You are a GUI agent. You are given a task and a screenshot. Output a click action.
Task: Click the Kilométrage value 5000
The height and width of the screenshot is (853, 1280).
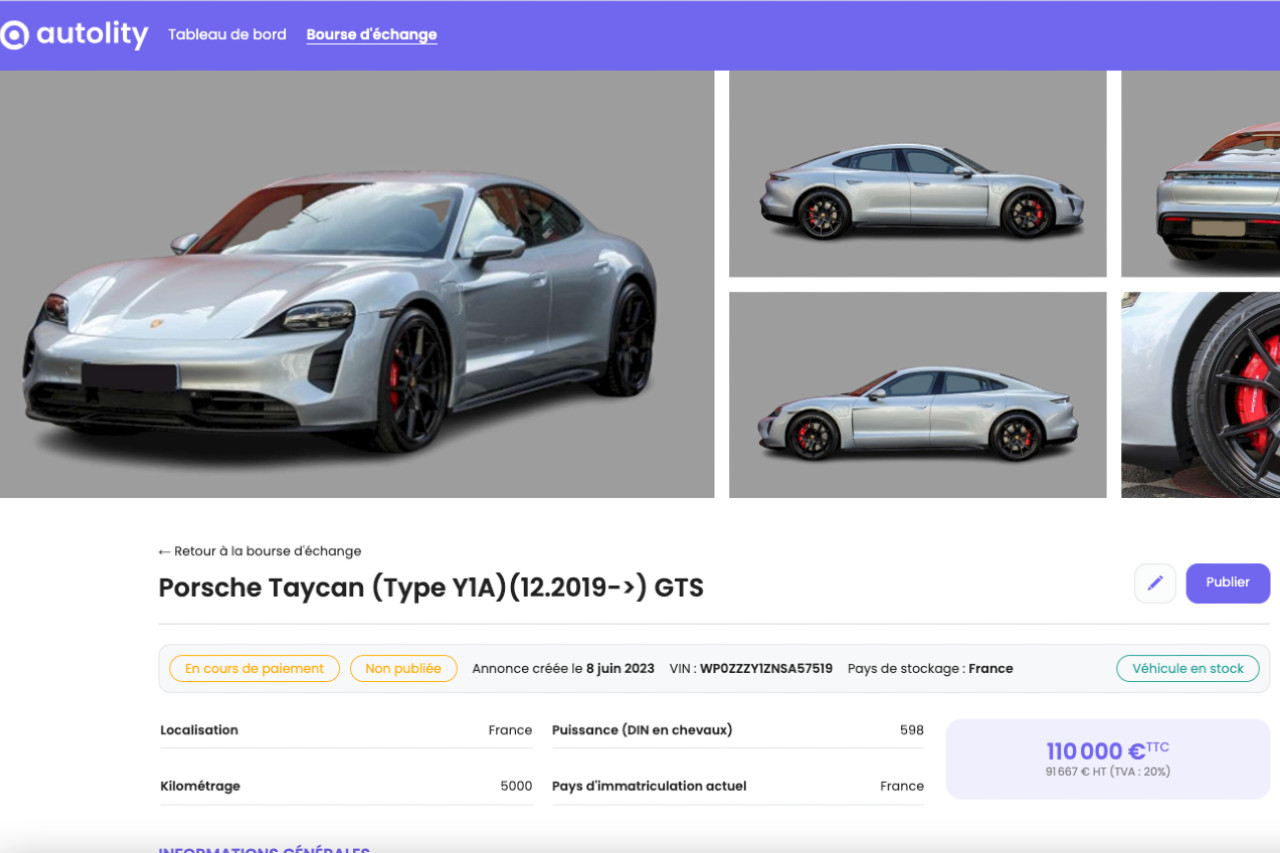tap(516, 786)
